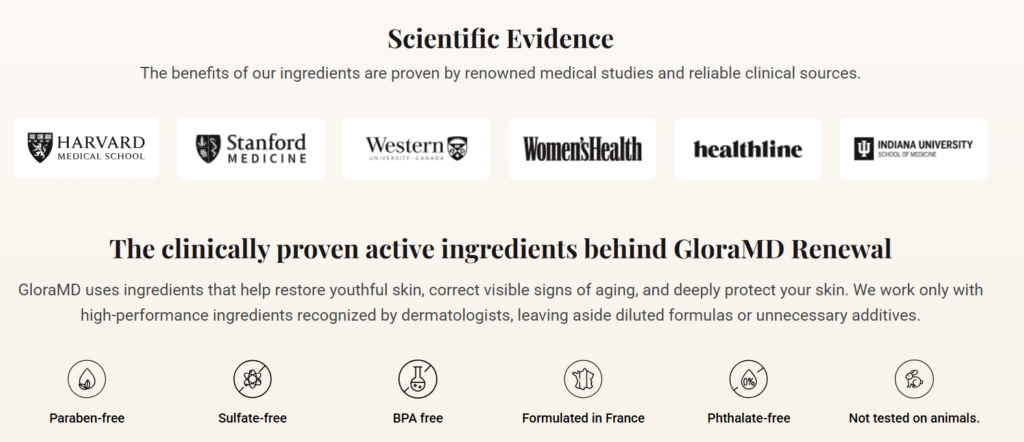Screen dimensions: 1024x442
Task: Click the BPA free flask icon
Action: [417, 378]
